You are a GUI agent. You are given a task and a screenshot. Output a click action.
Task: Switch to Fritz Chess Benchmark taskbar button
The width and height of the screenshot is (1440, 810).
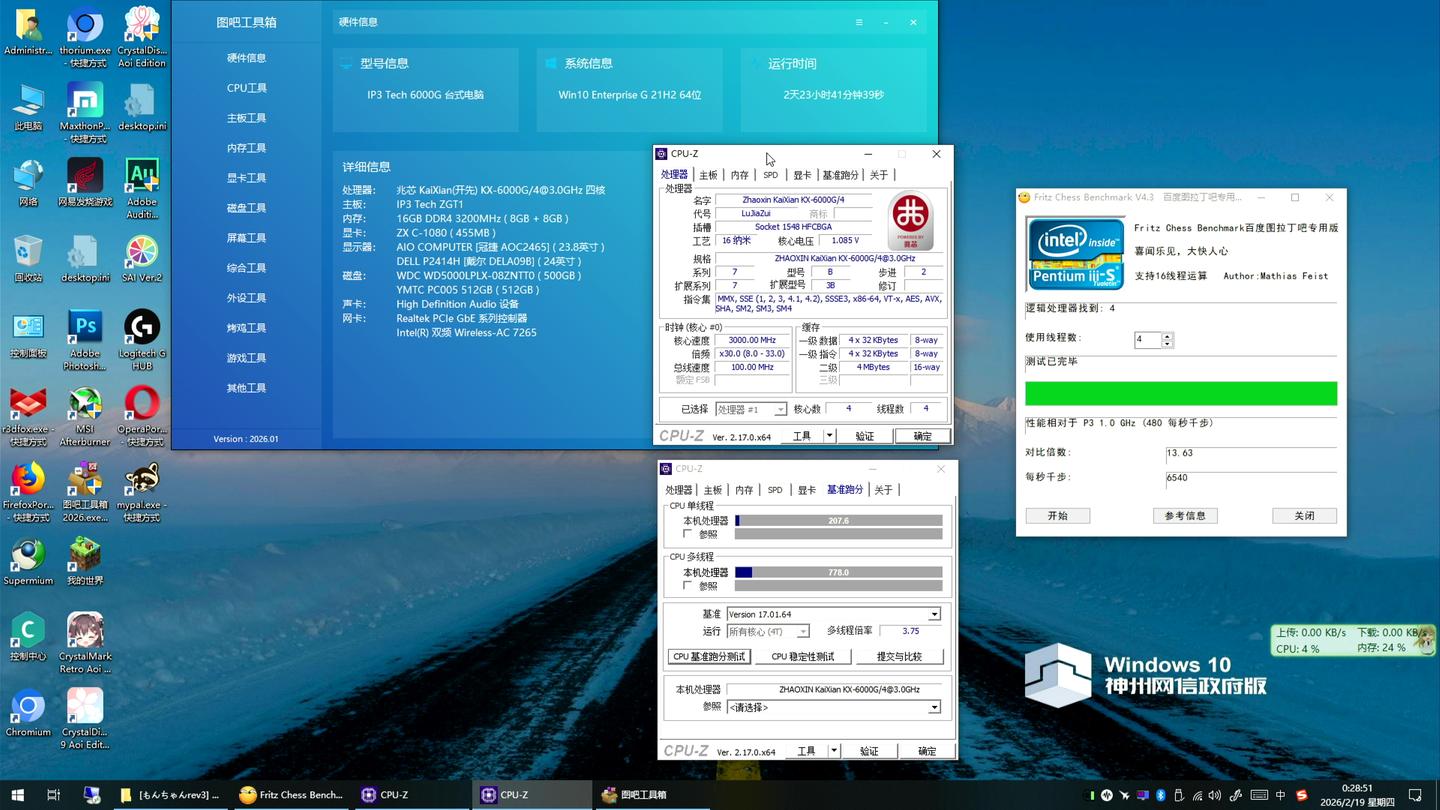[x=291, y=795]
